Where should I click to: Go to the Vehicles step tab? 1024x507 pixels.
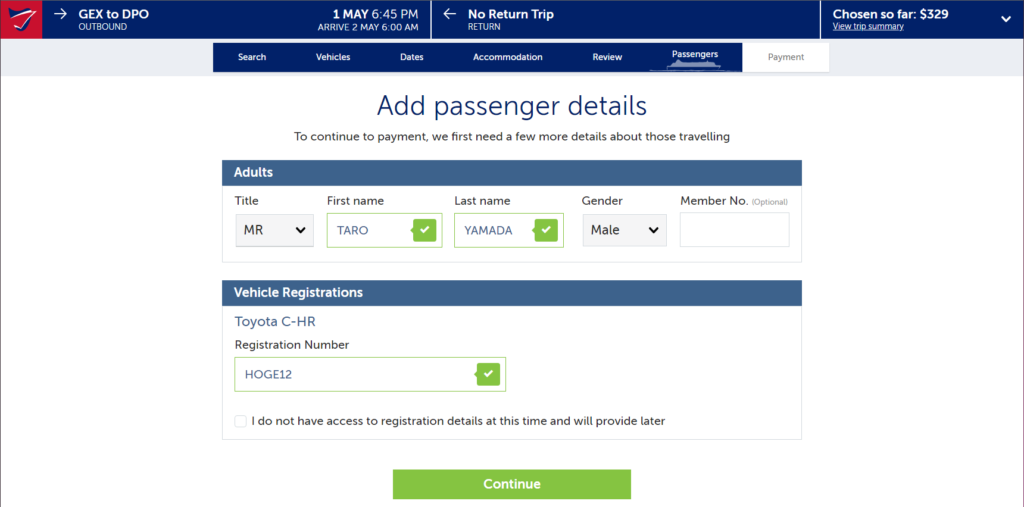click(333, 57)
